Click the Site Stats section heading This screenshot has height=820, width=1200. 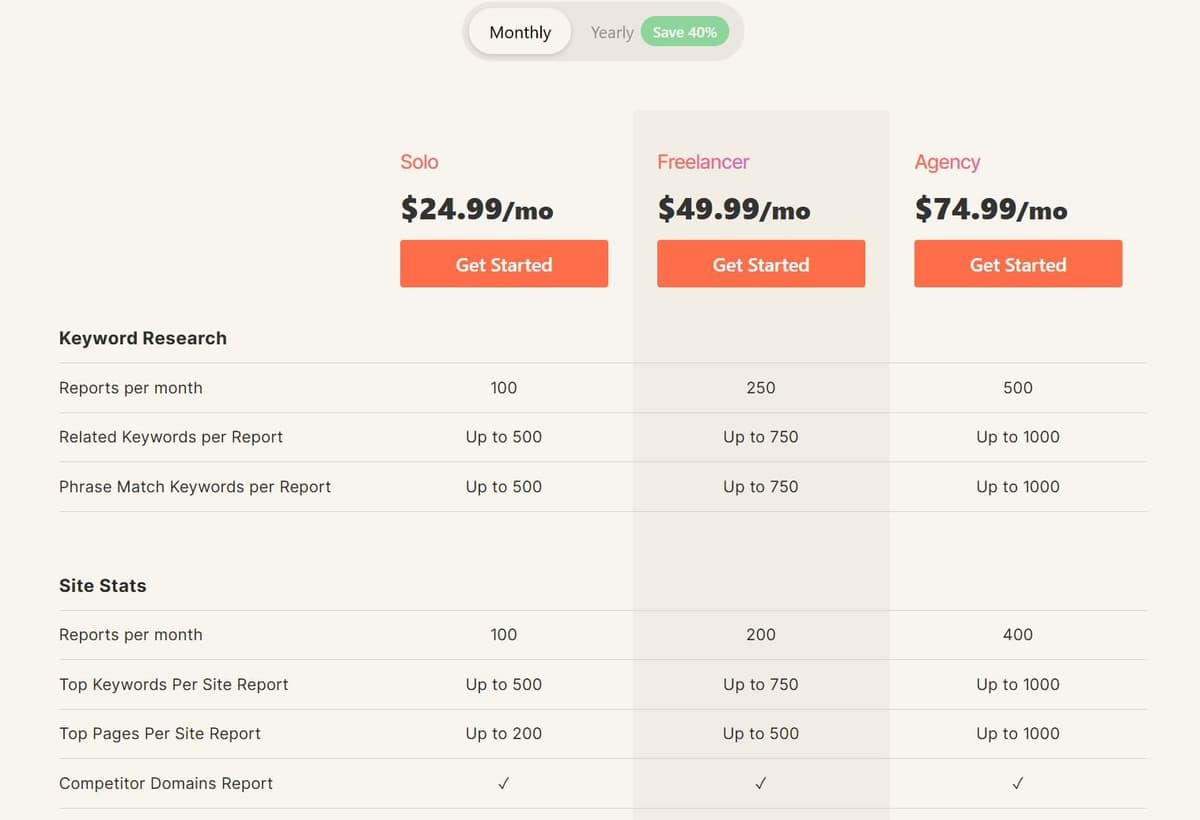point(103,586)
